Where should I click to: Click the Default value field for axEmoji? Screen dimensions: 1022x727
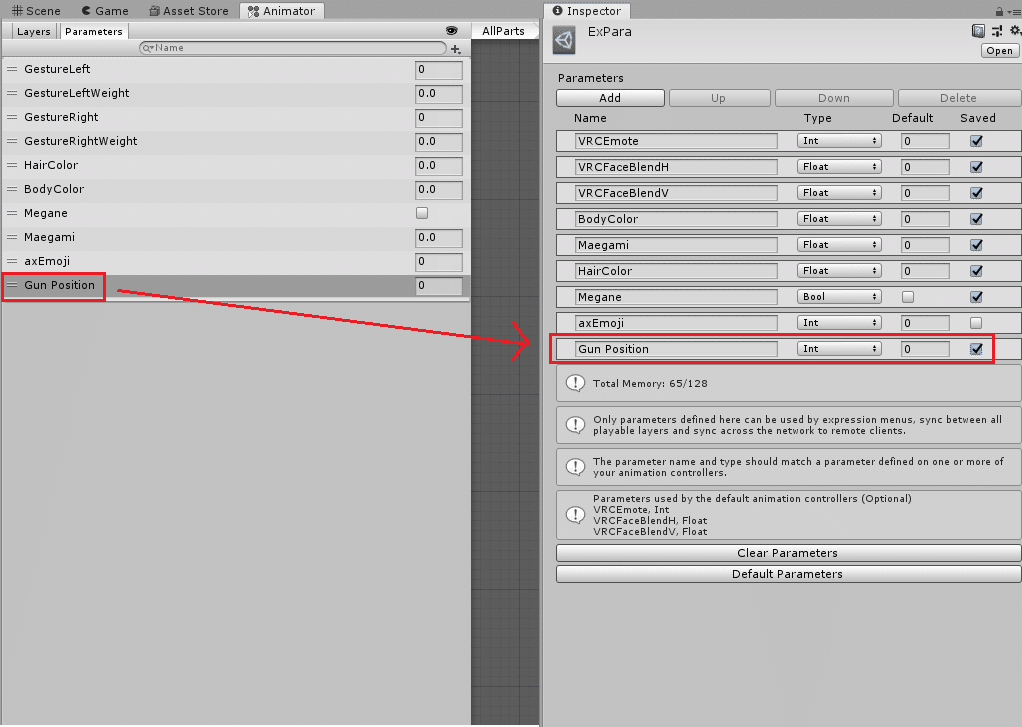click(925, 323)
